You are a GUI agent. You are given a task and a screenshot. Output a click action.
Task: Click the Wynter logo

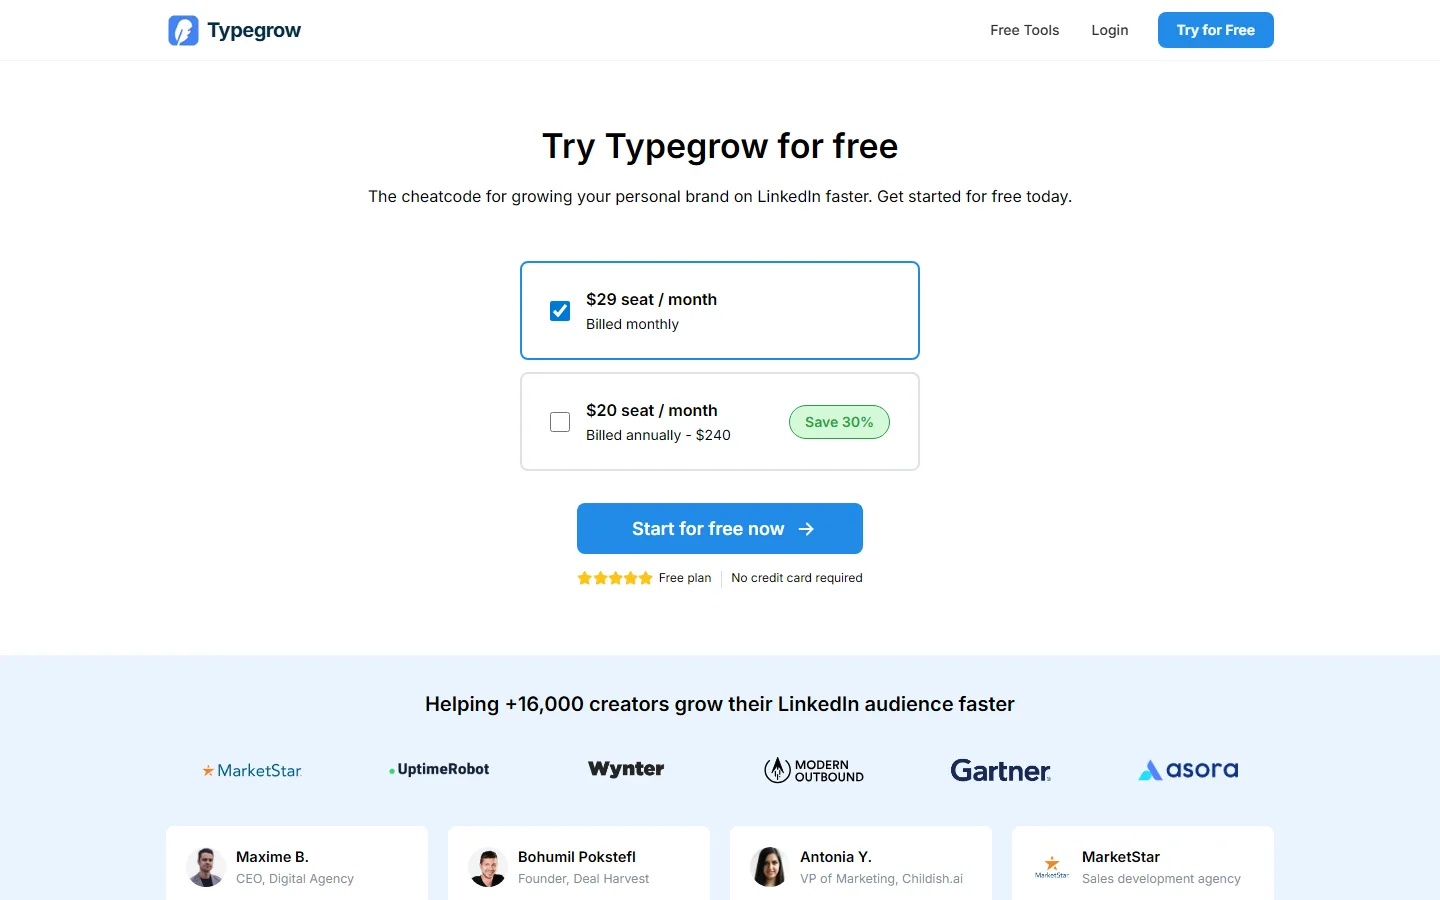[x=626, y=769]
